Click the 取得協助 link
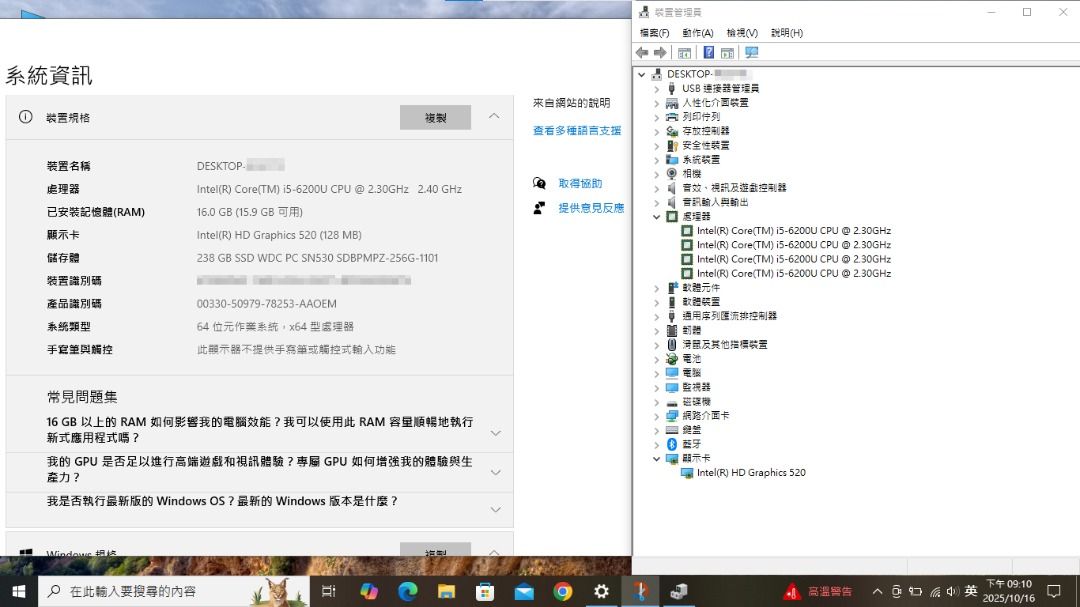 (580, 184)
